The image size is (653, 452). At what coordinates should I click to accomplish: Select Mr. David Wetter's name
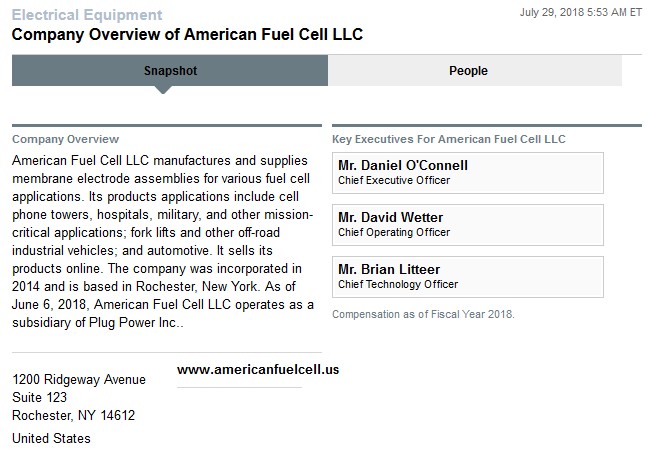(390, 217)
